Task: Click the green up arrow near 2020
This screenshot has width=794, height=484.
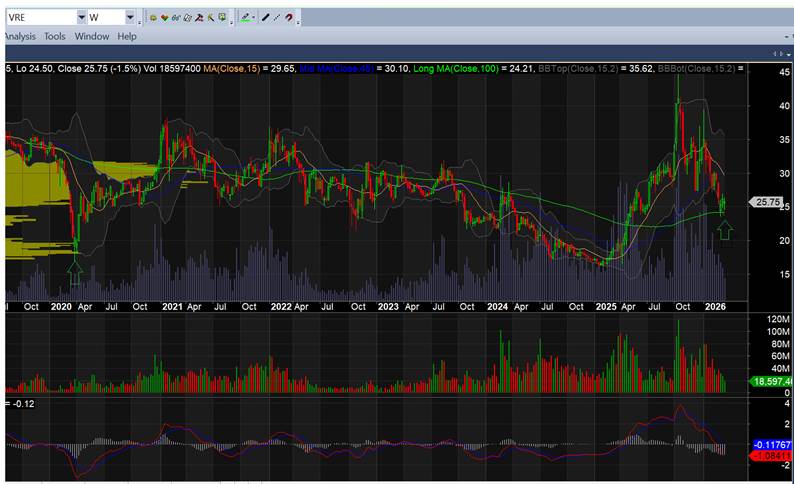Action: (x=75, y=268)
